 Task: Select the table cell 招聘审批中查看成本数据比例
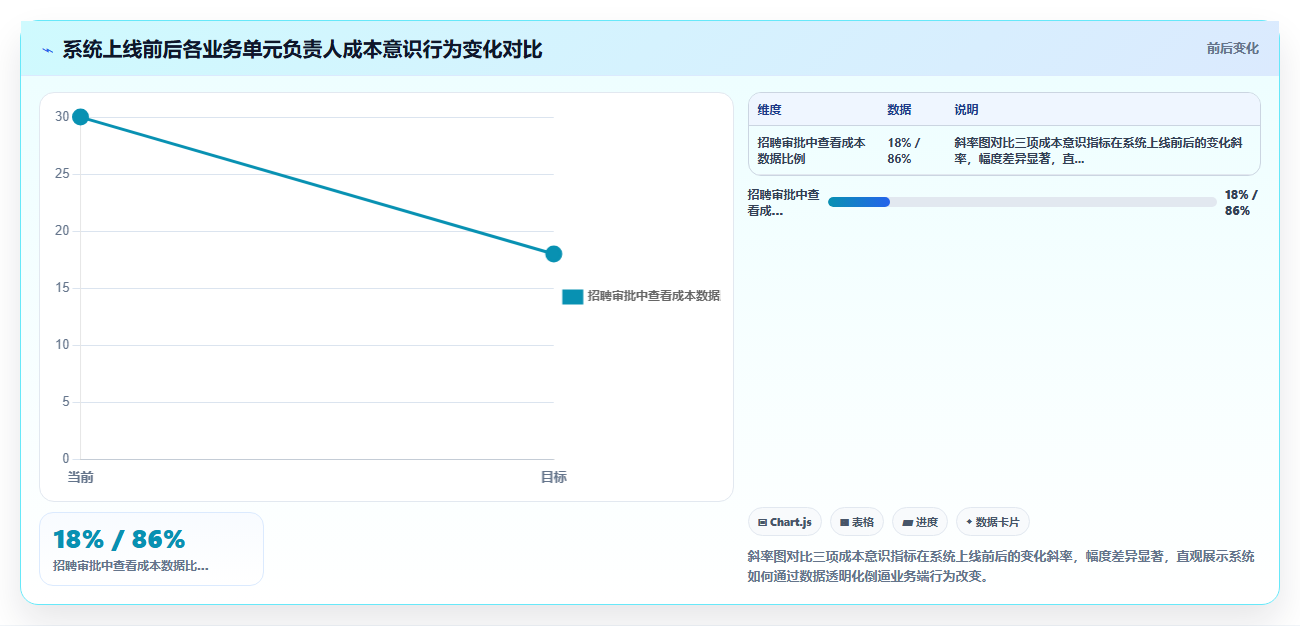[811, 151]
